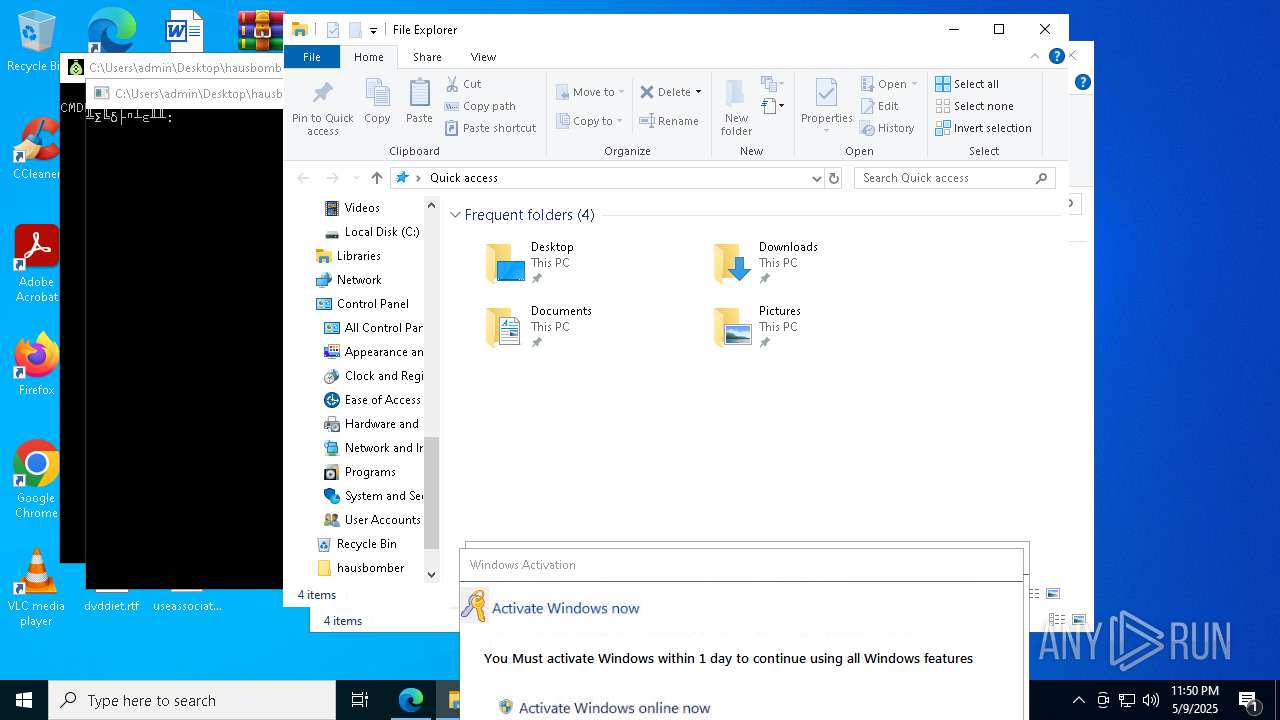Open Firefox desktop shortcut
The height and width of the screenshot is (720, 1280).
(x=37, y=365)
